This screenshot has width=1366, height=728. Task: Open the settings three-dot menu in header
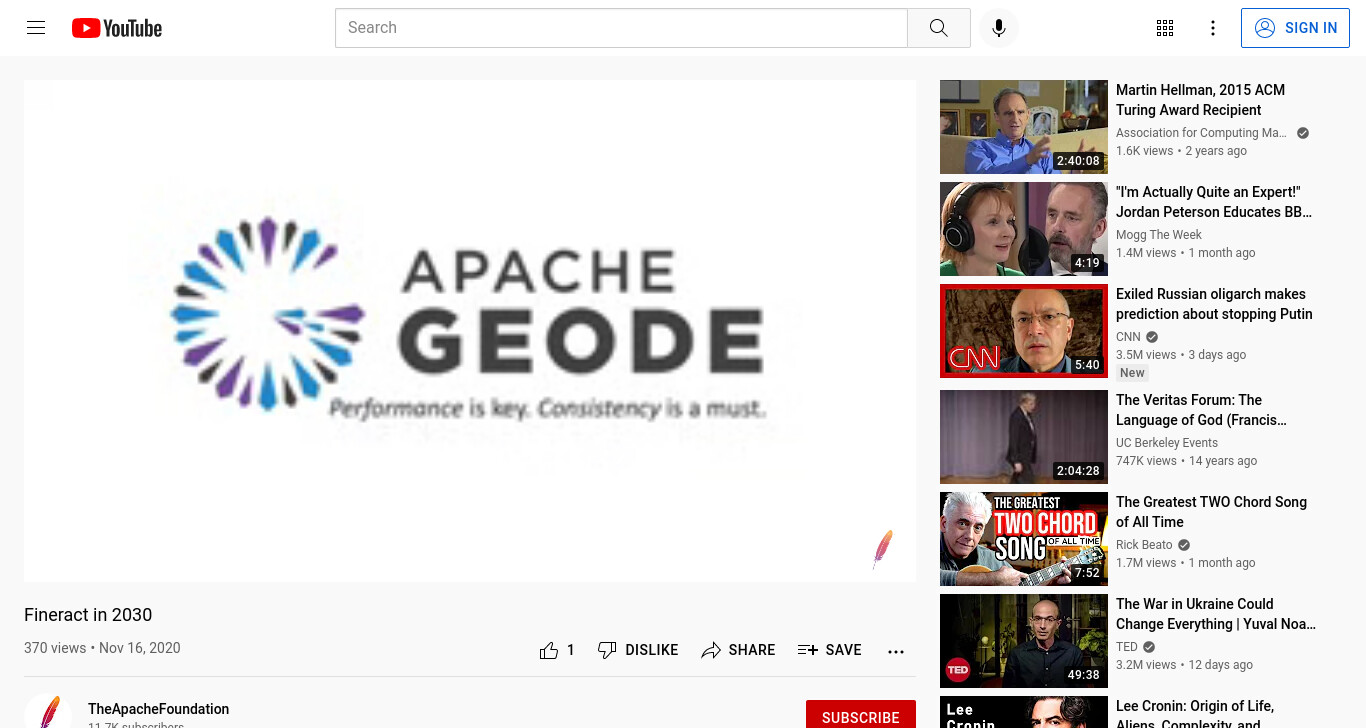(1213, 28)
